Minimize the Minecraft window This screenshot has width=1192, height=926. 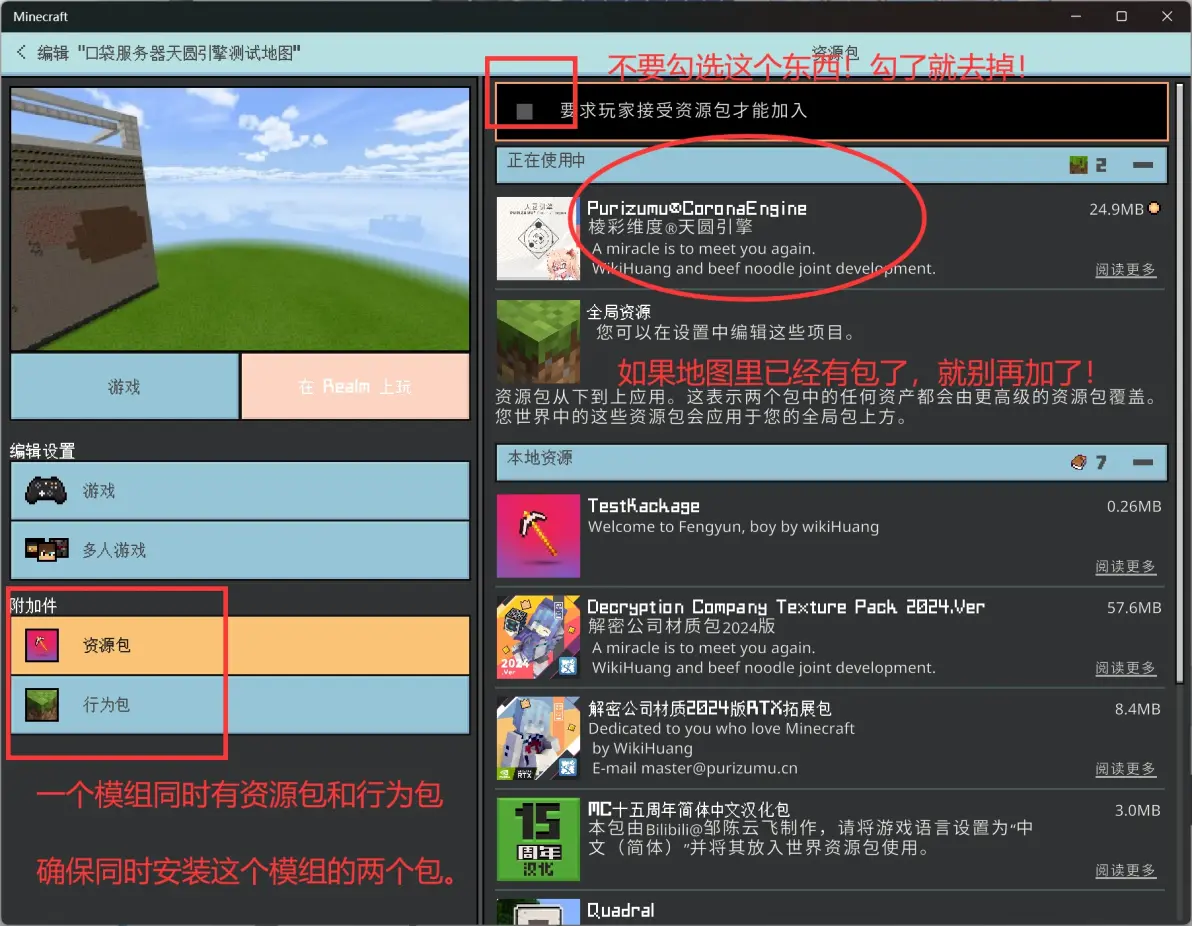(1076, 16)
